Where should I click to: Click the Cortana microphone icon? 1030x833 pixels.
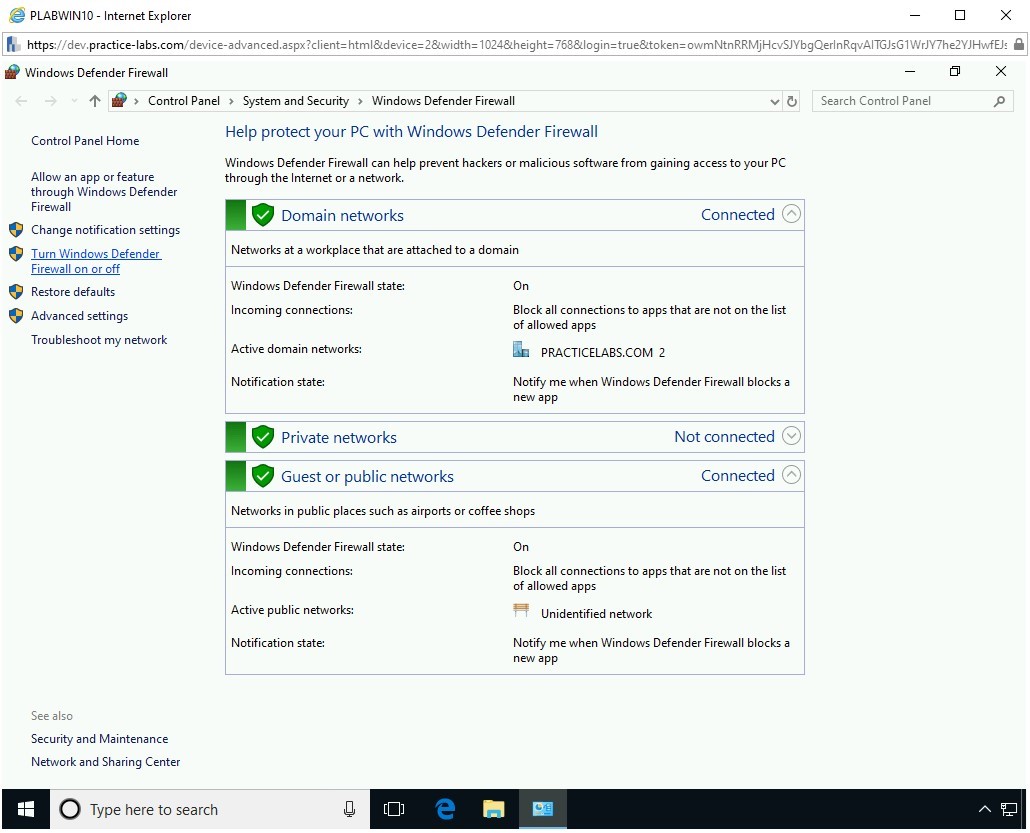click(349, 809)
